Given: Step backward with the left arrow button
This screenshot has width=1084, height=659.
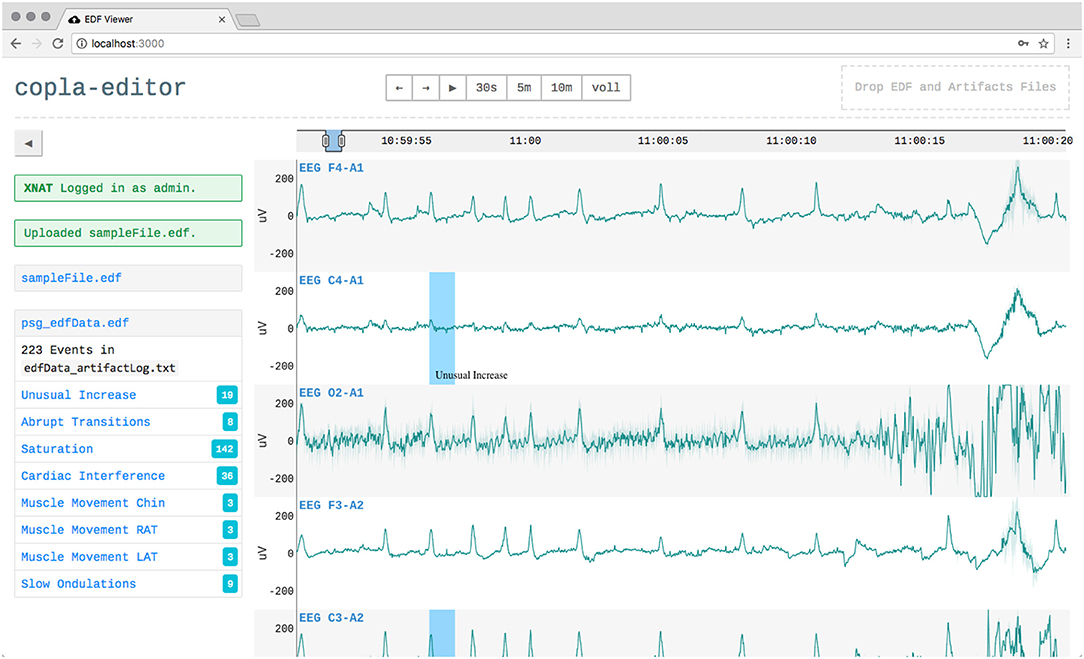Looking at the screenshot, I should (399, 88).
